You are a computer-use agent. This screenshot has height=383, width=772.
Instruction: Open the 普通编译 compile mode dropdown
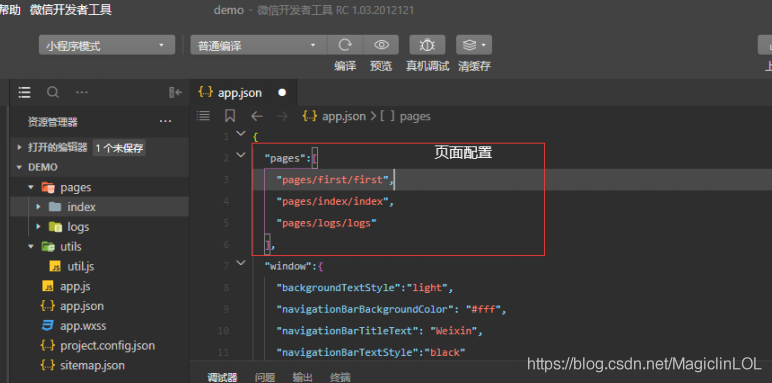tap(259, 45)
